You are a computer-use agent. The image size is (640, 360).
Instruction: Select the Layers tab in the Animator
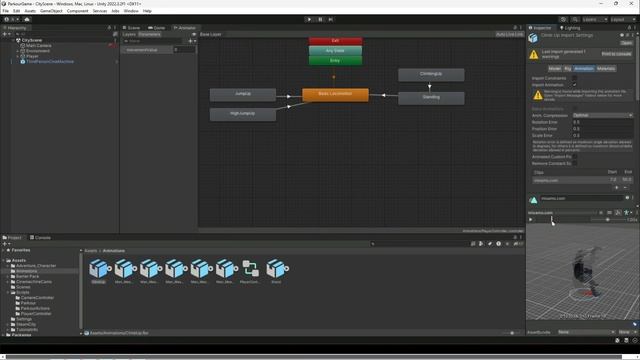tap(129, 34)
